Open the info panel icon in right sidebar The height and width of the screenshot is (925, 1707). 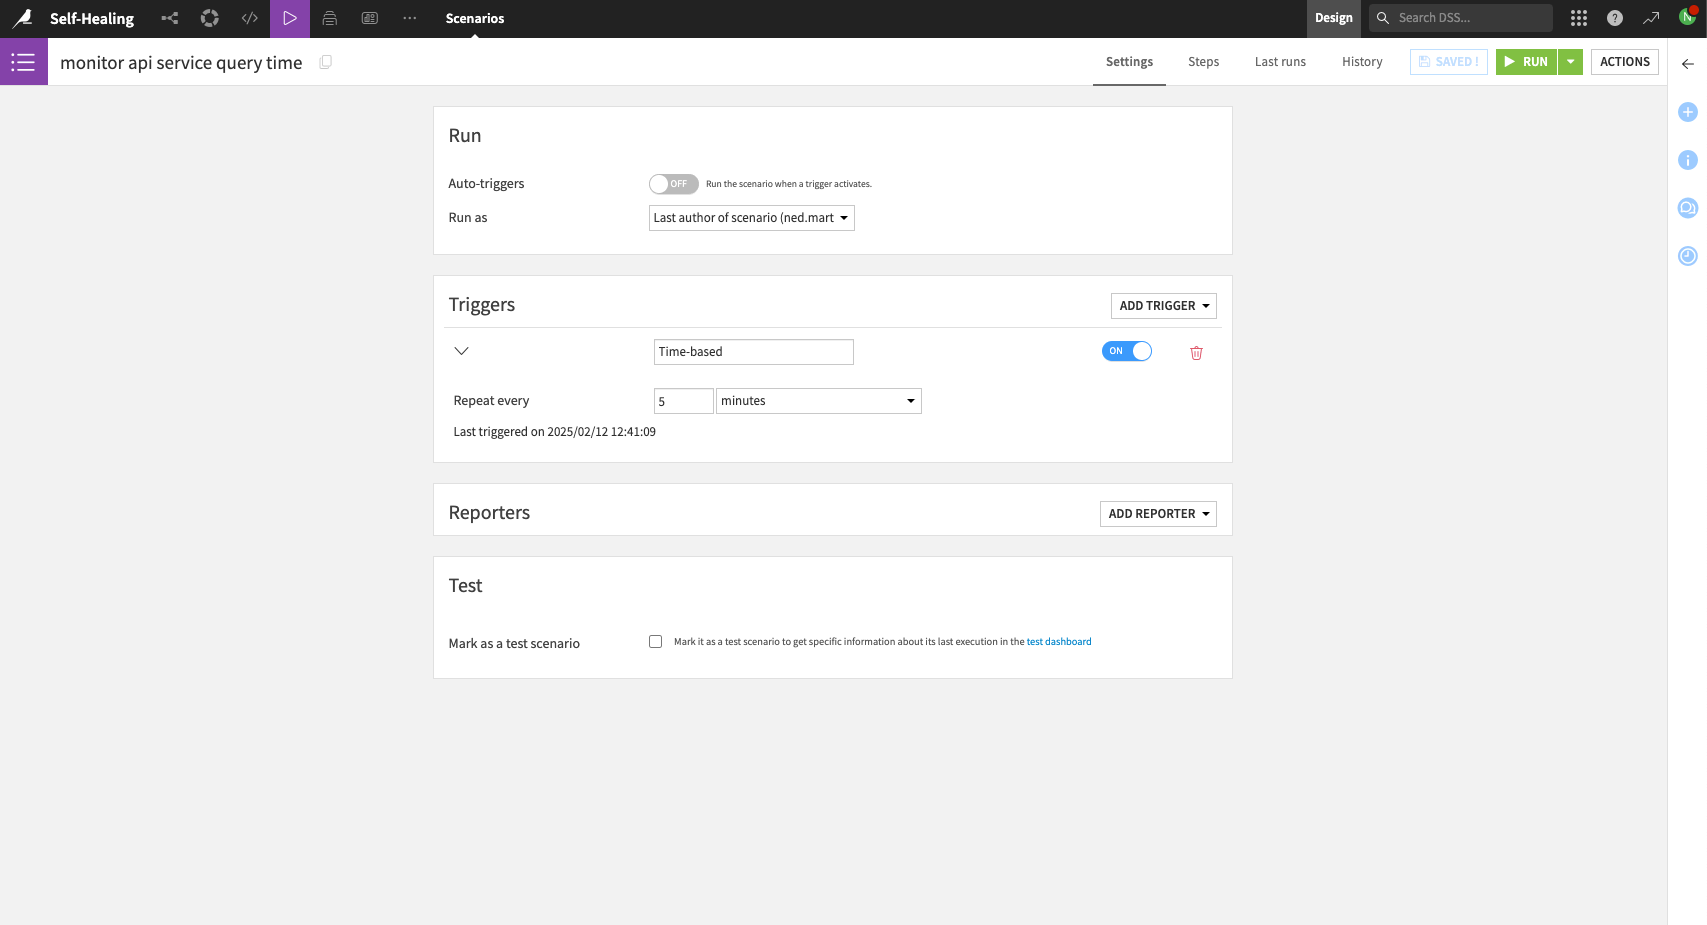tap(1687, 160)
